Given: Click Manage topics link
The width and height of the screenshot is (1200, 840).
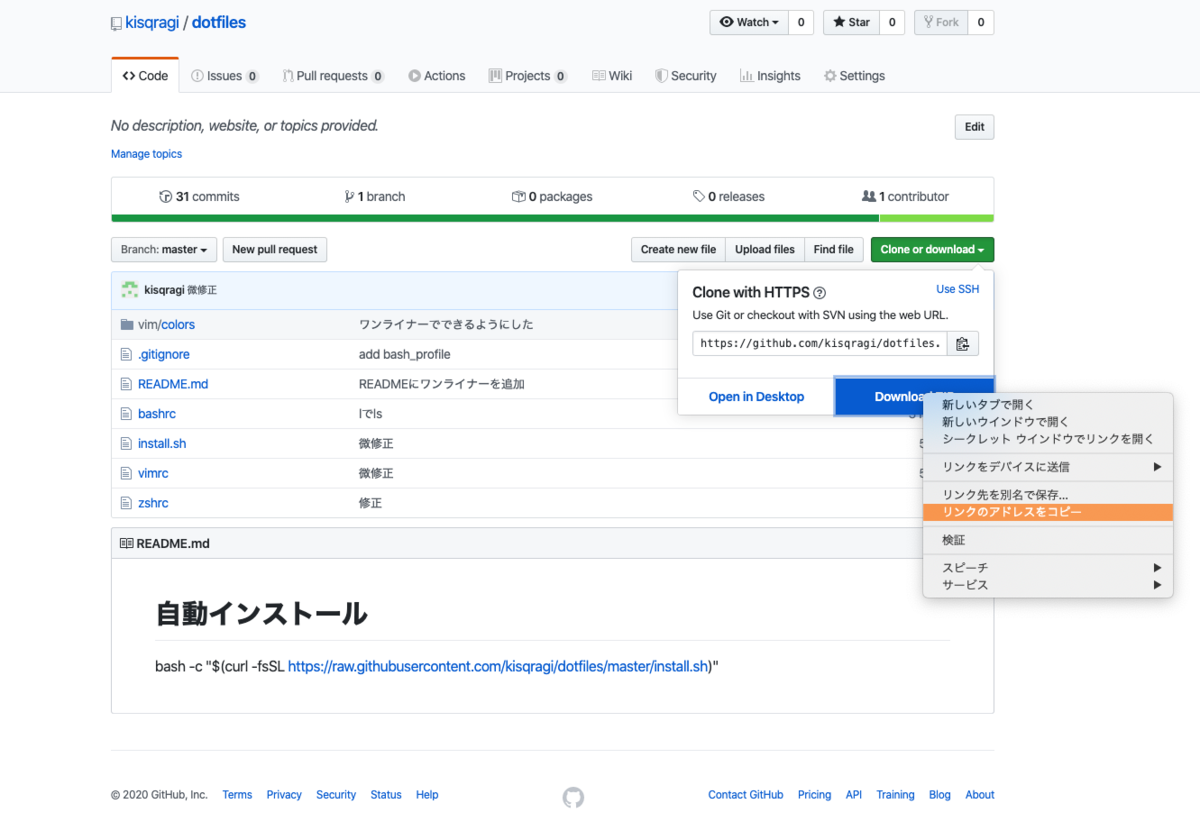Looking at the screenshot, I should click(x=146, y=154).
